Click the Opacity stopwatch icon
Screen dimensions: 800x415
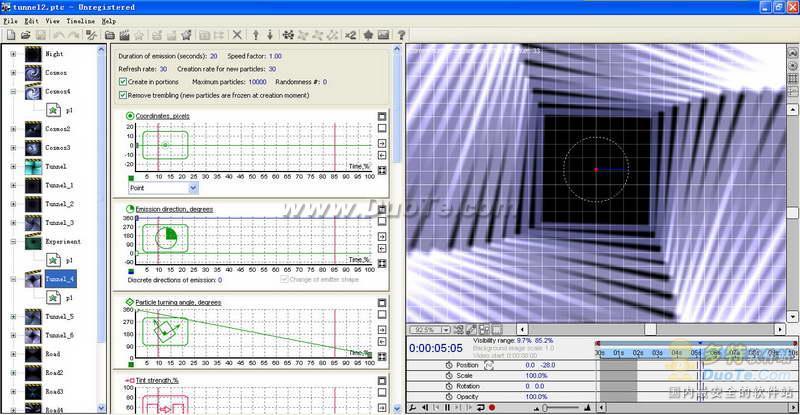point(449,397)
